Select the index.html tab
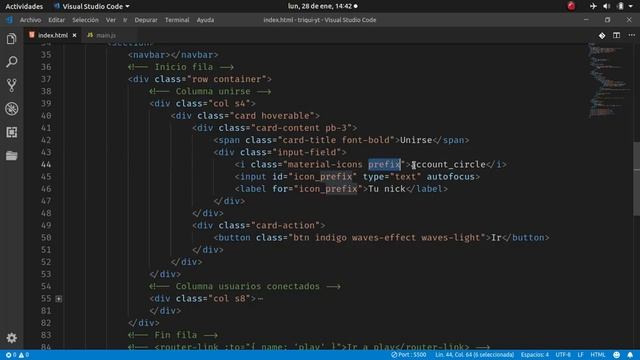The width and height of the screenshot is (640, 360). point(53,36)
